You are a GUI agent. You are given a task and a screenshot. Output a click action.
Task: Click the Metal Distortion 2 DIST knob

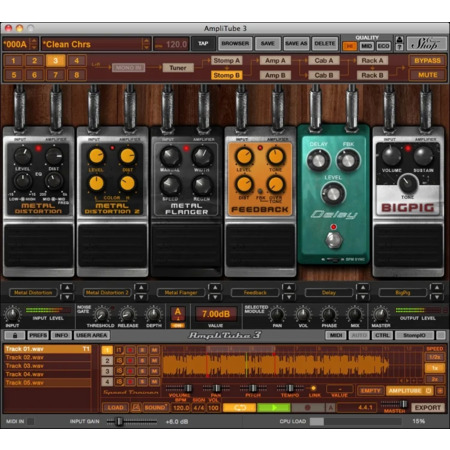pyautogui.click(x=127, y=156)
